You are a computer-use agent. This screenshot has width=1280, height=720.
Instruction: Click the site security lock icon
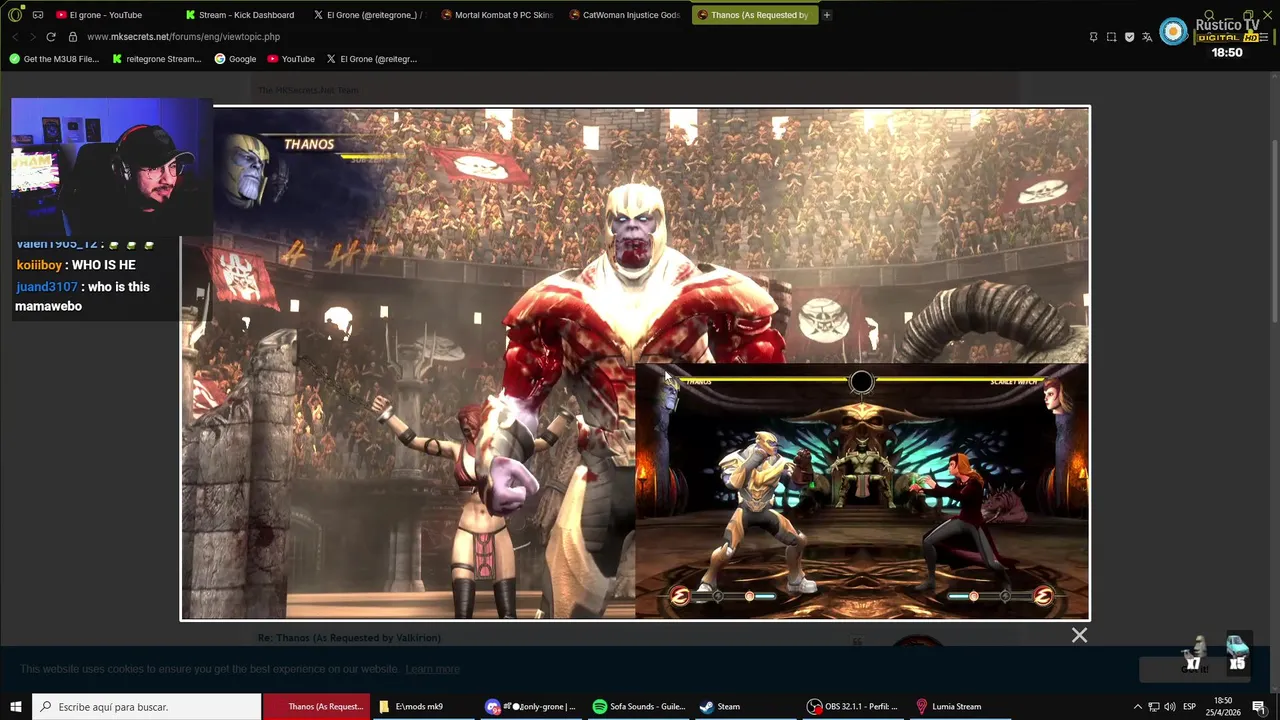pos(73,37)
